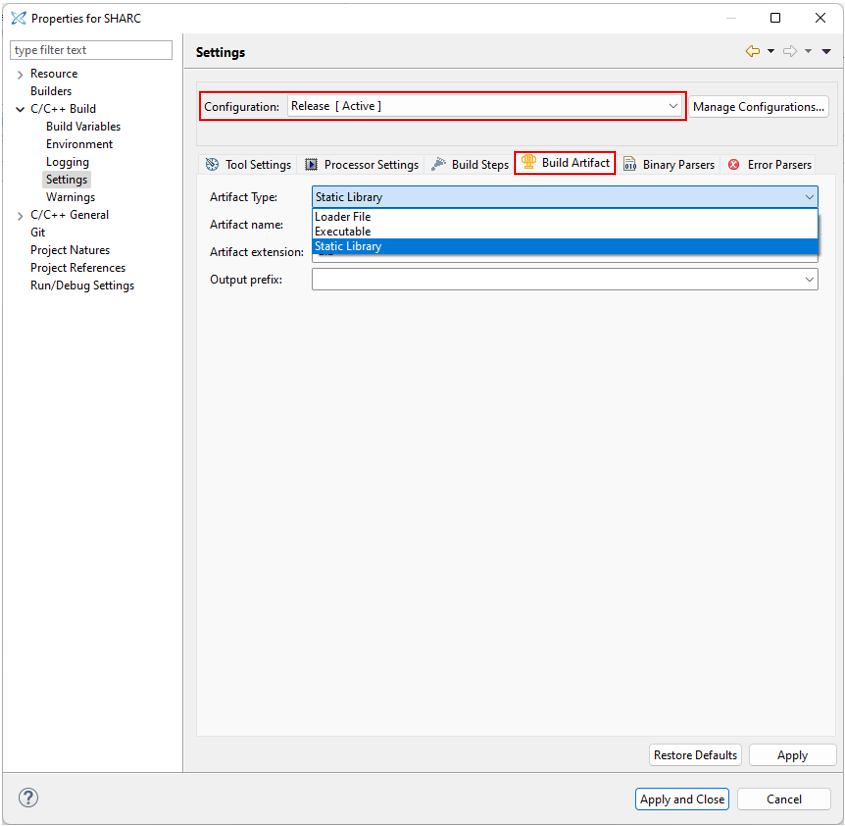Open the Build Steps tab
Screen dimensions: 845x826
pos(470,165)
